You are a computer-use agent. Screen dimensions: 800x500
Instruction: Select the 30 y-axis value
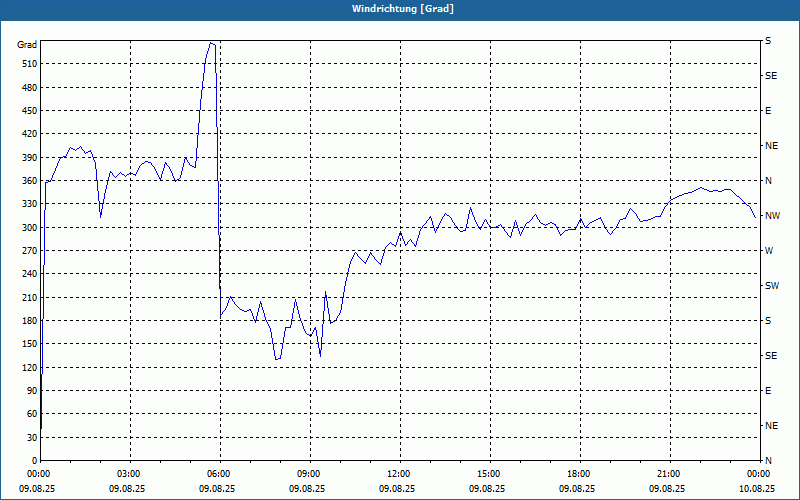[x=32, y=437]
